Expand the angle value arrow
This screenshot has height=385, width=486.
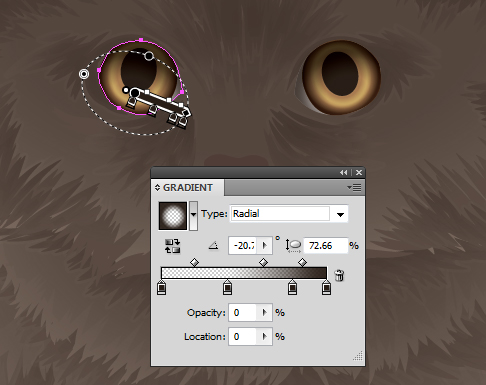[x=265, y=246]
